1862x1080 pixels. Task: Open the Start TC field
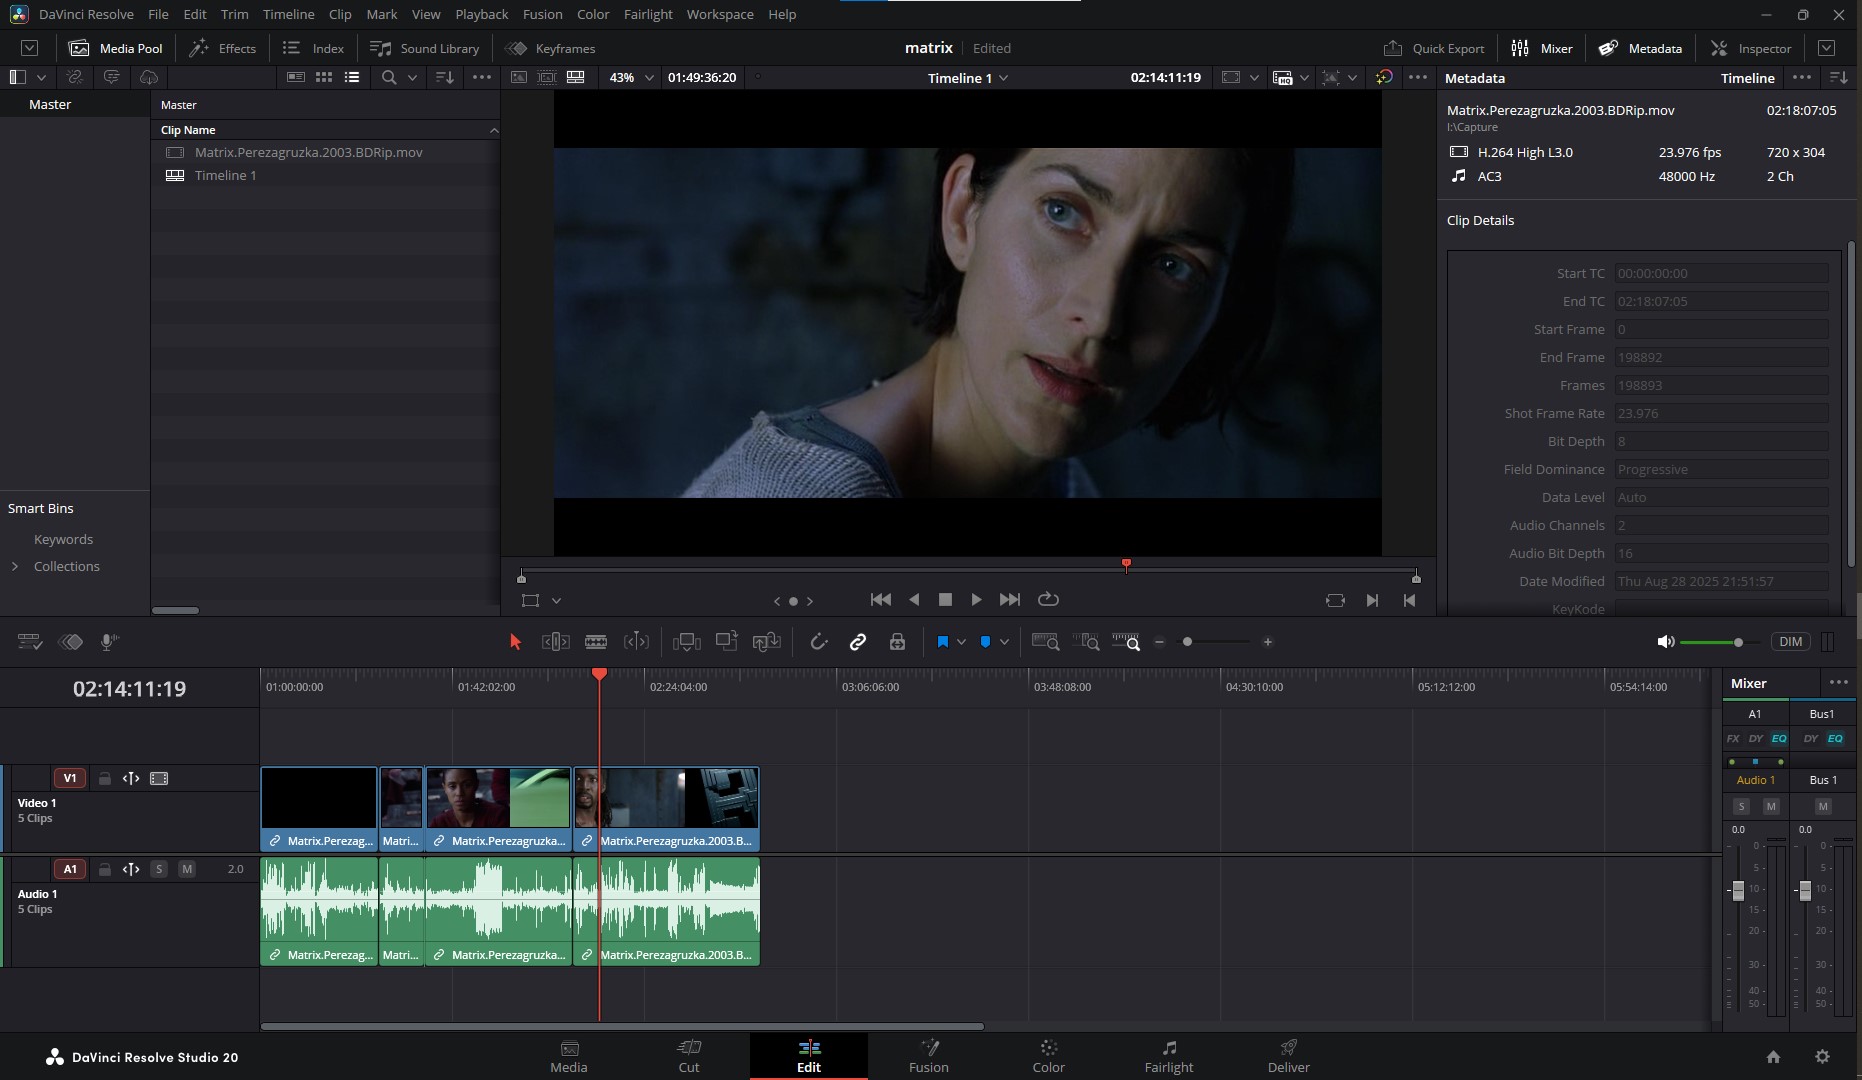tap(1721, 273)
